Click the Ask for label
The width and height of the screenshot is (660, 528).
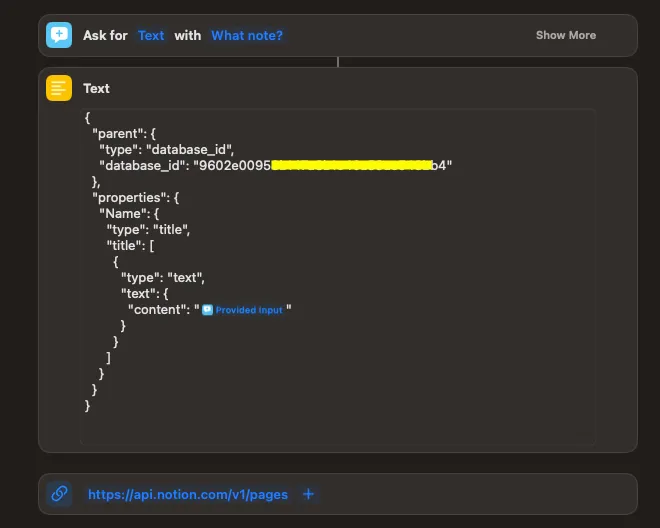coord(105,35)
